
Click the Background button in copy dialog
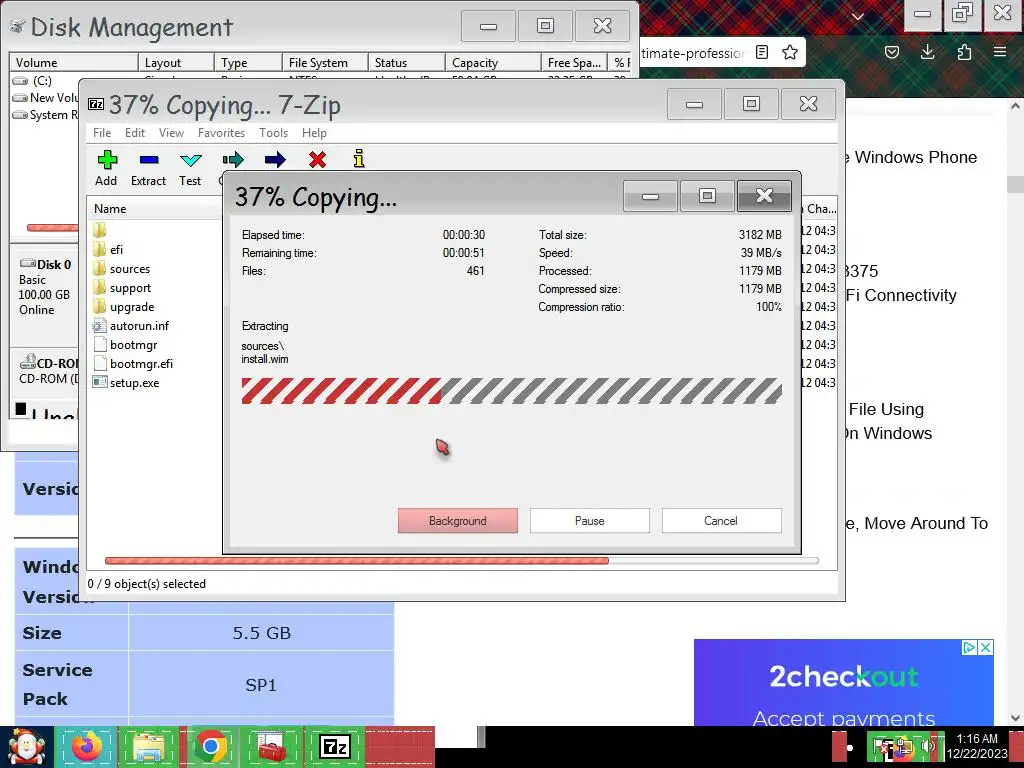click(x=458, y=520)
